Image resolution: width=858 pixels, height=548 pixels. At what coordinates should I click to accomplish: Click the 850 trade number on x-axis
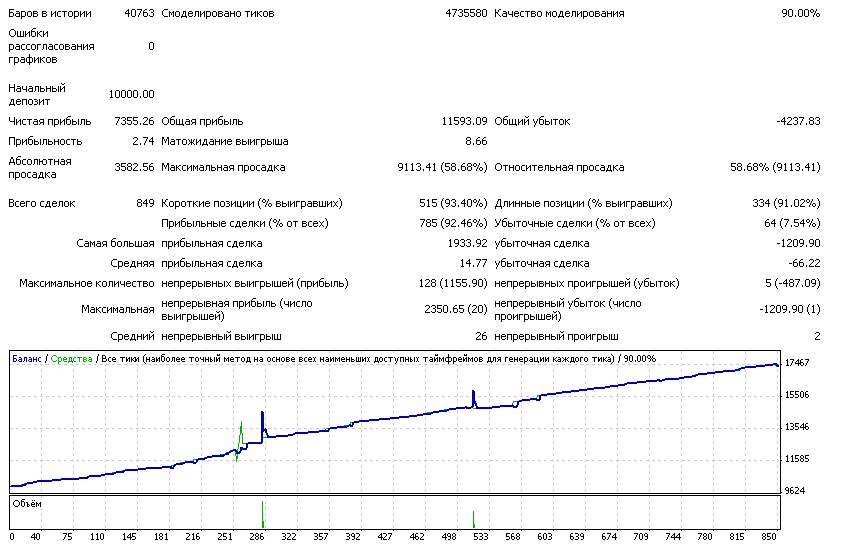769,537
